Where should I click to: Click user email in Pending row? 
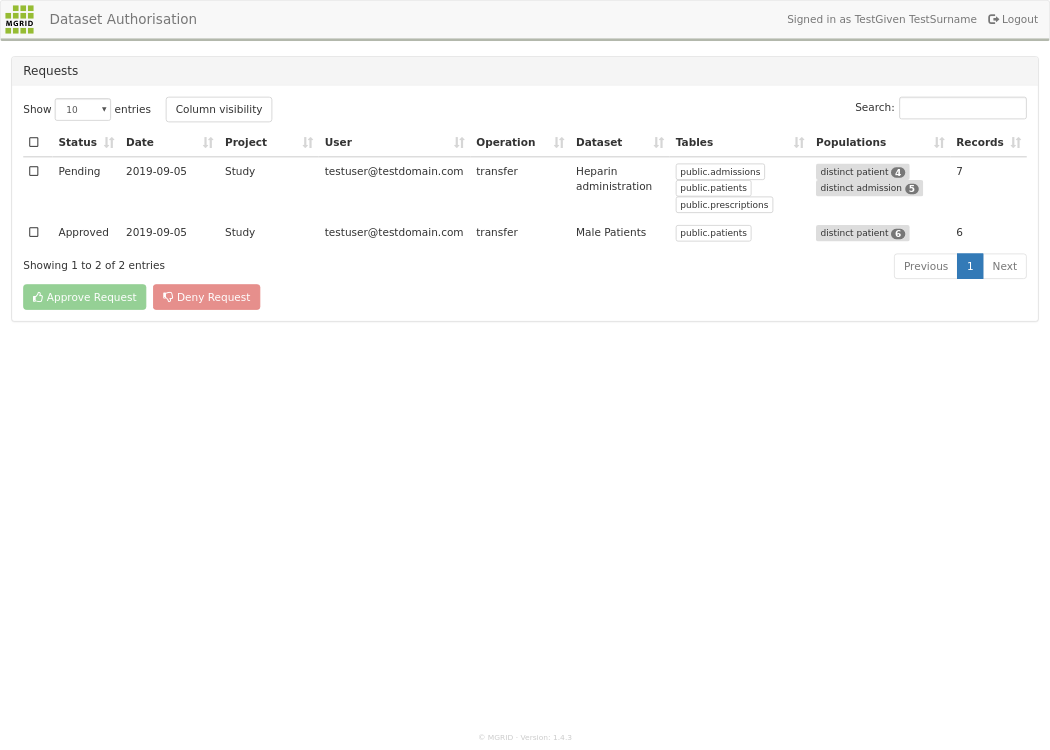[394, 171]
